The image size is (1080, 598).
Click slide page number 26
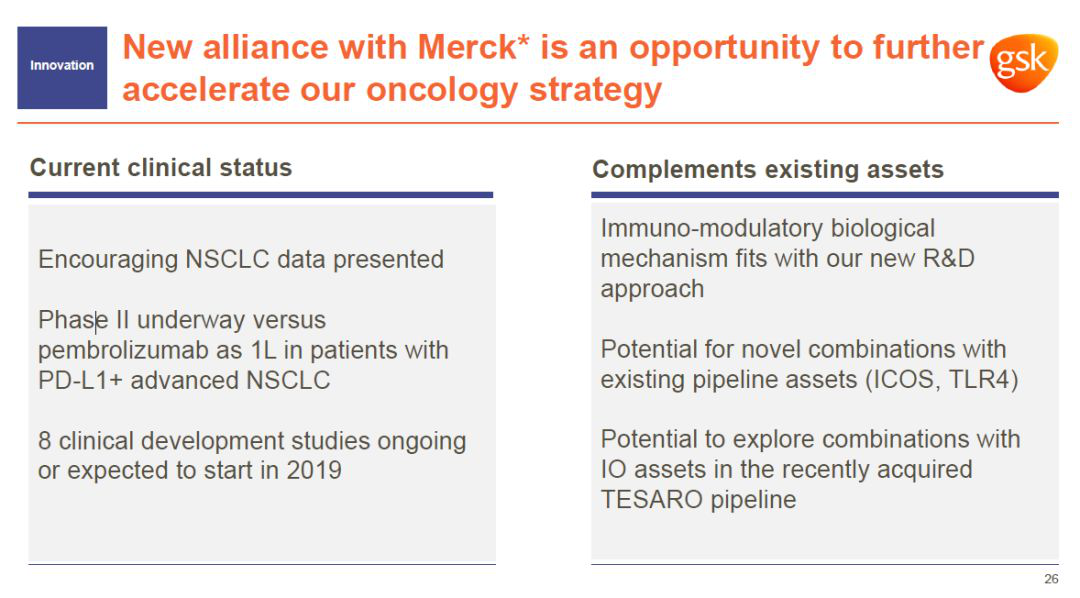click(x=1051, y=579)
